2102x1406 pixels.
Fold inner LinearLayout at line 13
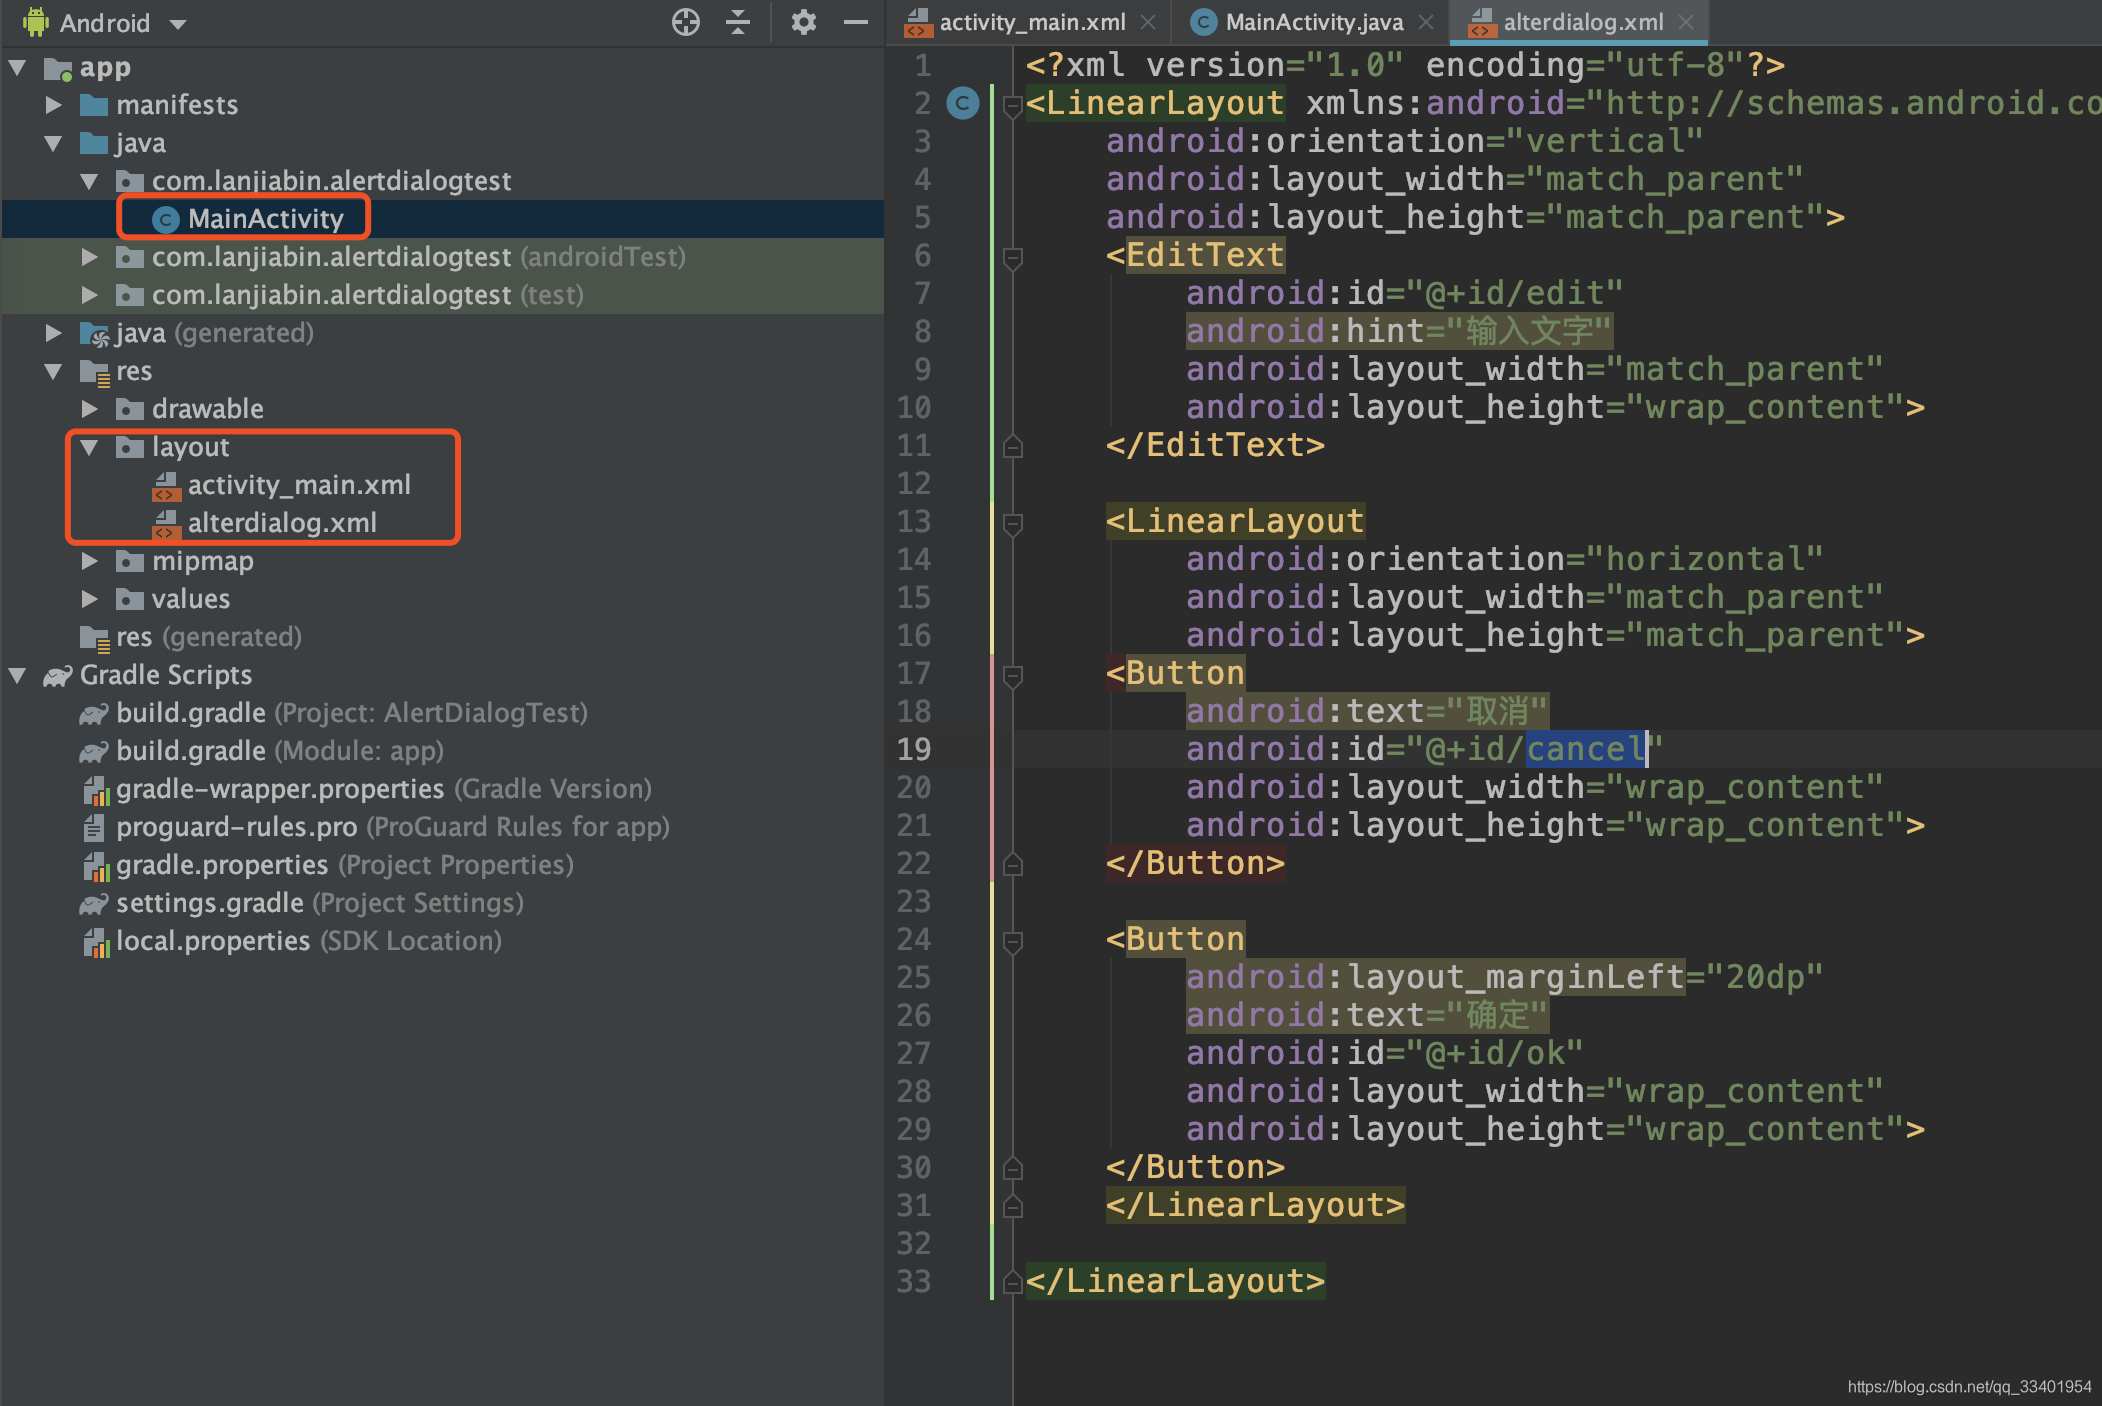point(1012,524)
